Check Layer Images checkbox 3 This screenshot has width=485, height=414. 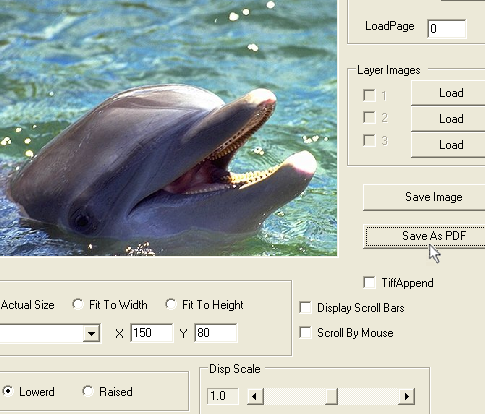click(x=369, y=140)
